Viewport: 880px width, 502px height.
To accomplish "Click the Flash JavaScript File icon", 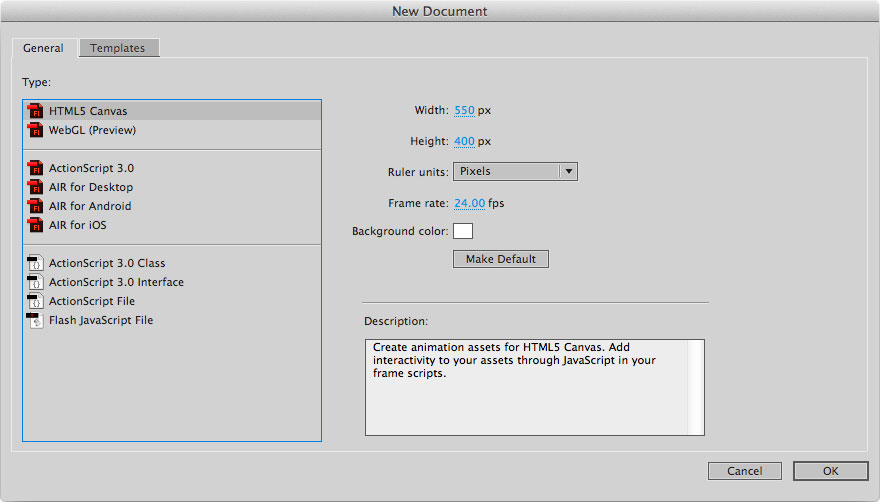I will [35, 320].
